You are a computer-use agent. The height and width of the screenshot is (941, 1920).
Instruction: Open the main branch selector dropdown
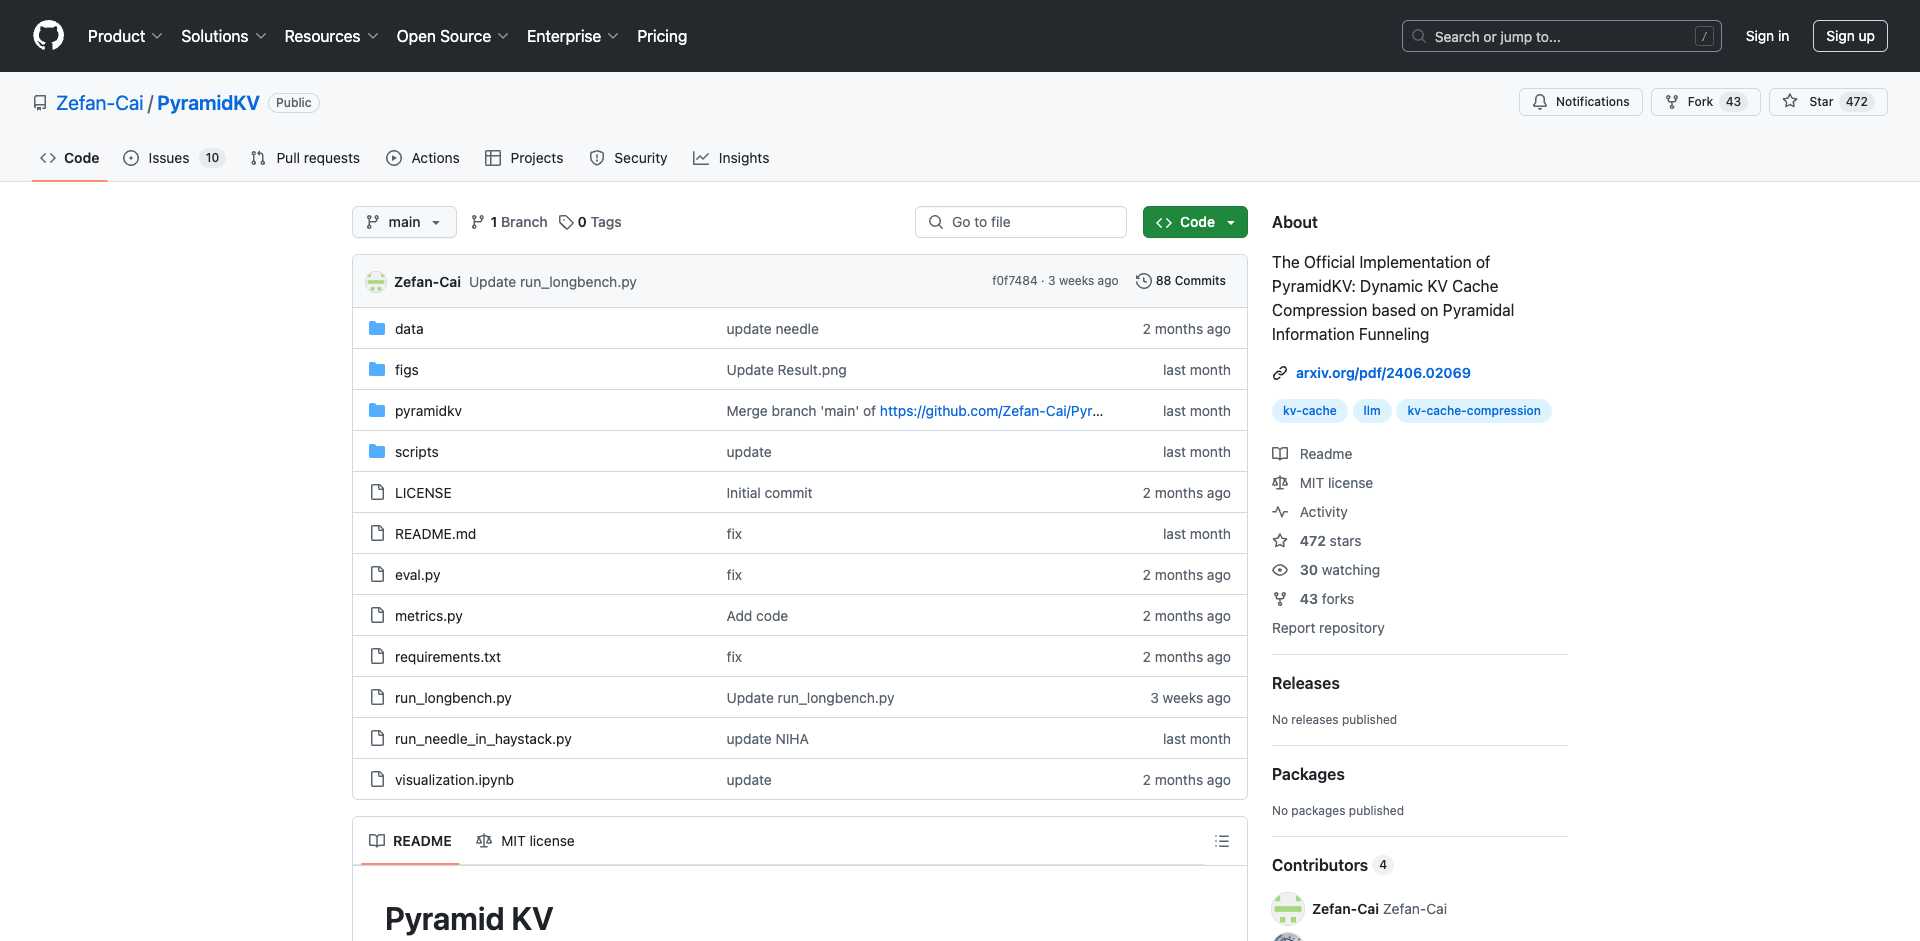404,222
